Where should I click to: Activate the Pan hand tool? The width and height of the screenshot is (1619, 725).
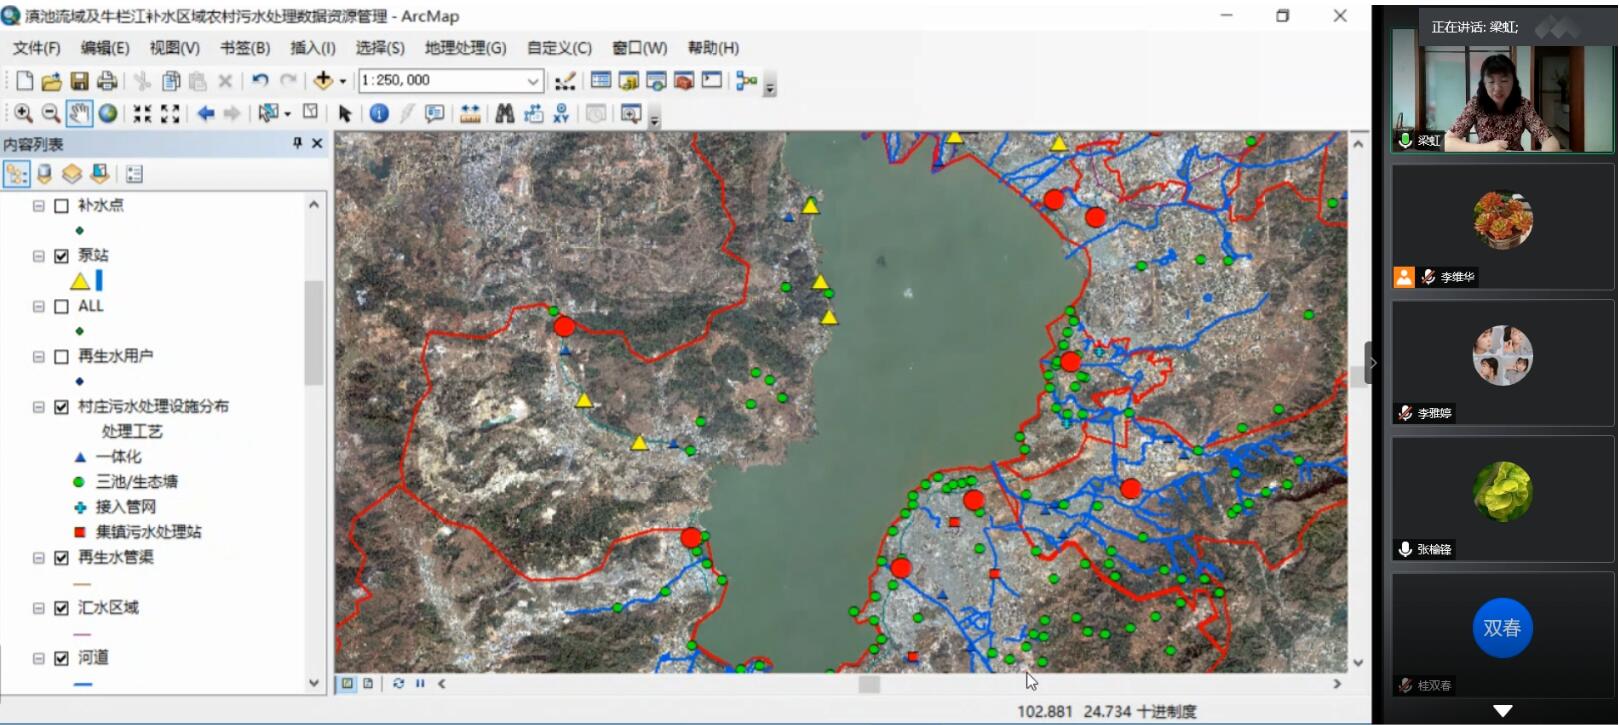[79, 114]
